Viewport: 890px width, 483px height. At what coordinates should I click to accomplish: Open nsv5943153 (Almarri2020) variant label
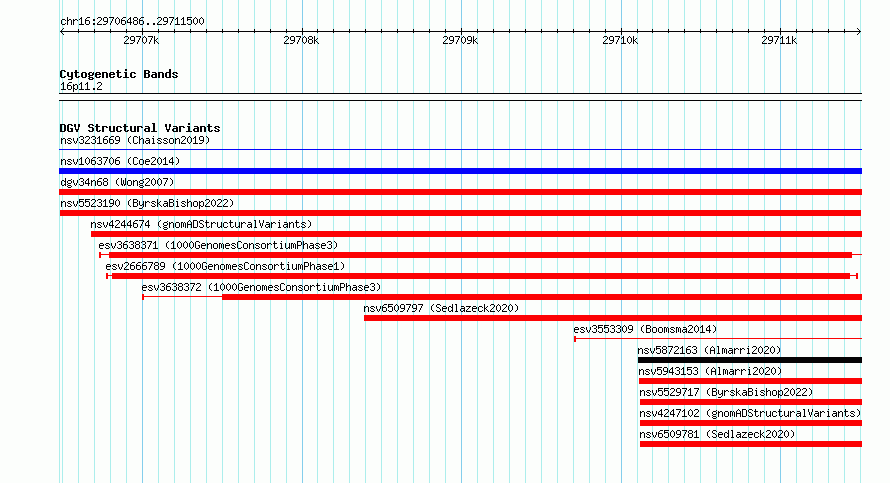[710, 371]
